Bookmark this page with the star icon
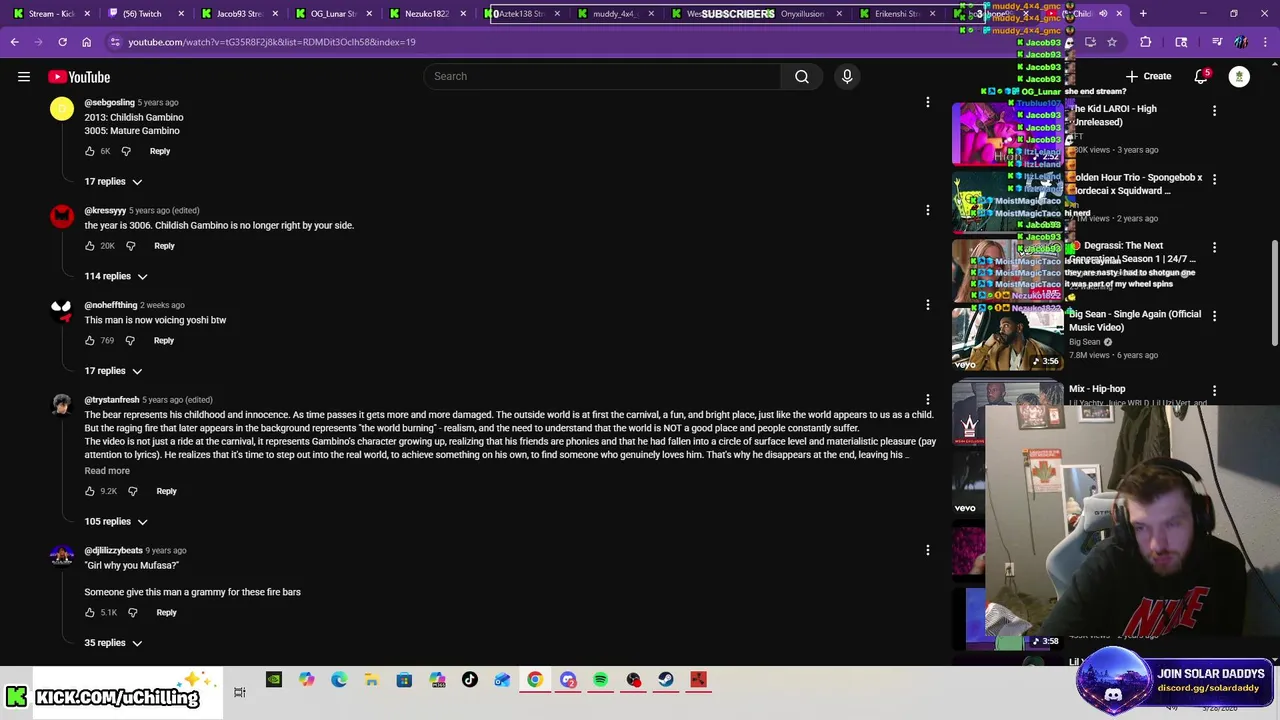The height and width of the screenshot is (720, 1280). 1111,42
